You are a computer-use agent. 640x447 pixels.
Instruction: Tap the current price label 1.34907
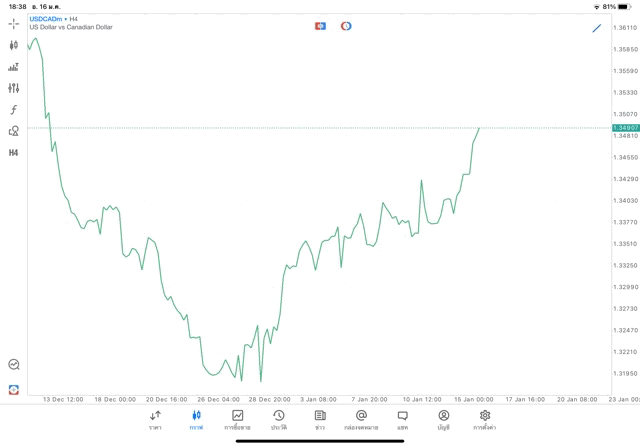coord(626,128)
